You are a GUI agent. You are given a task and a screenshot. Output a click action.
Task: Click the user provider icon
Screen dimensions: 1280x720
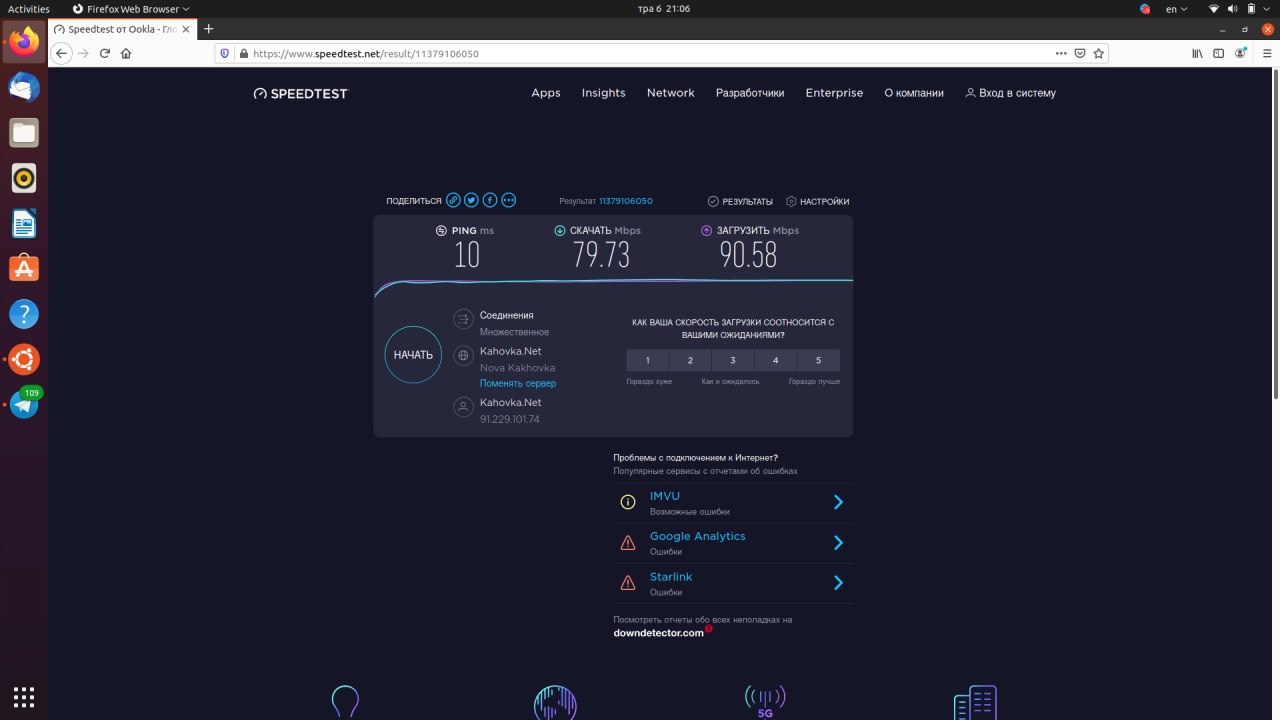[x=463, y=407]
